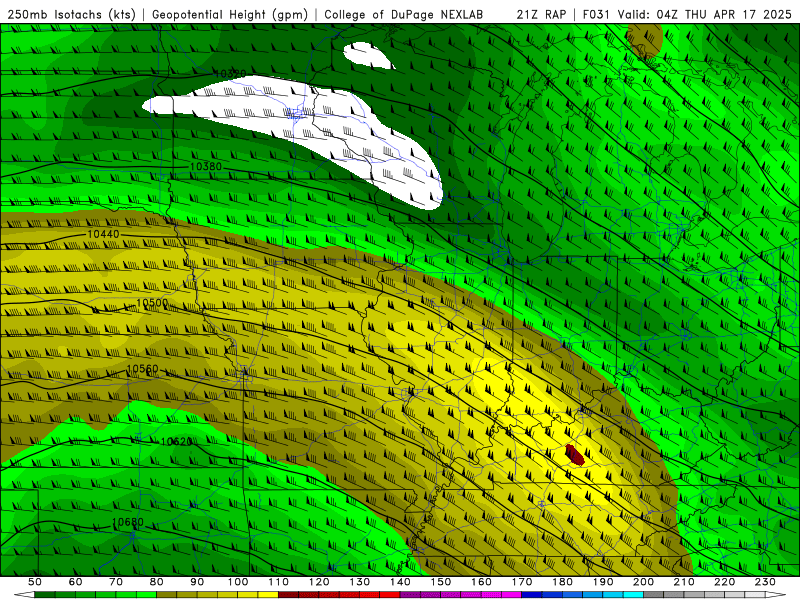Click the 110 value on the color scale
The width and height of the screenshot is (800, 600).
pyautogui.click(x=279, y=582)
